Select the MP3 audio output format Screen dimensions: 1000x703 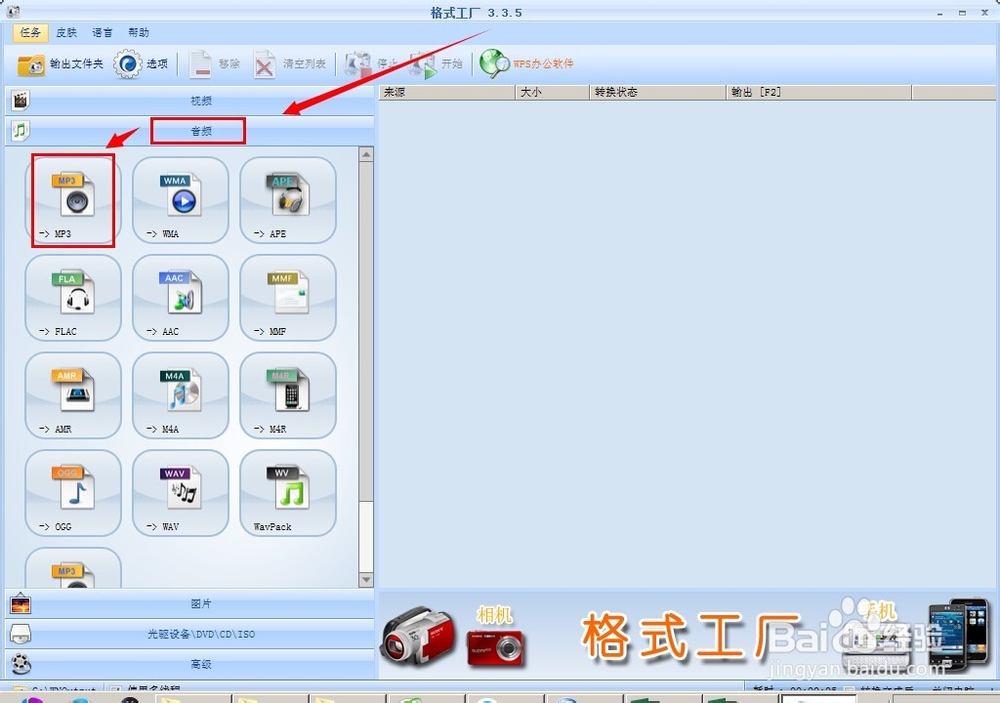tap(72, 200)
